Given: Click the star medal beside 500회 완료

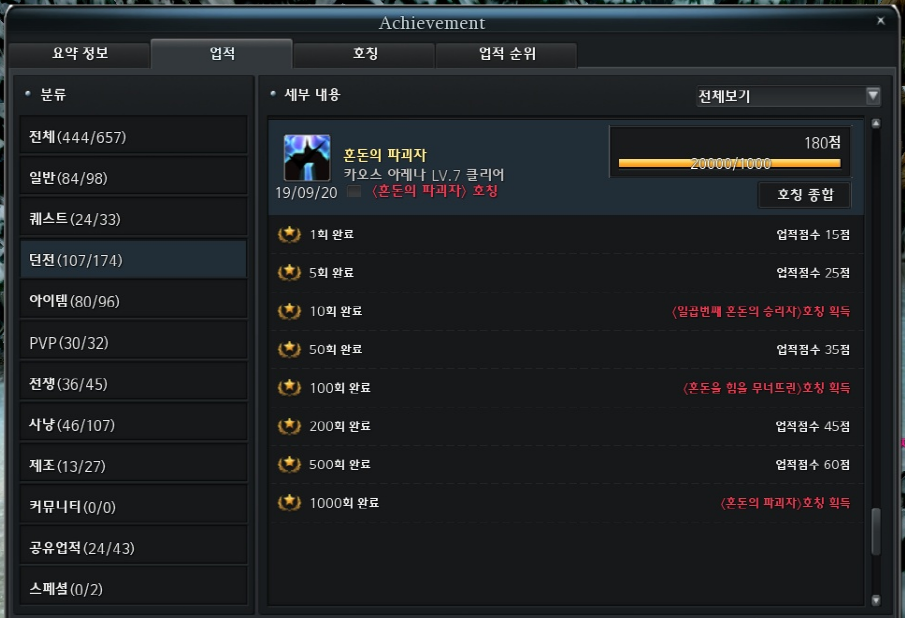Looking at the screenshot, I should tap(289, 465).
